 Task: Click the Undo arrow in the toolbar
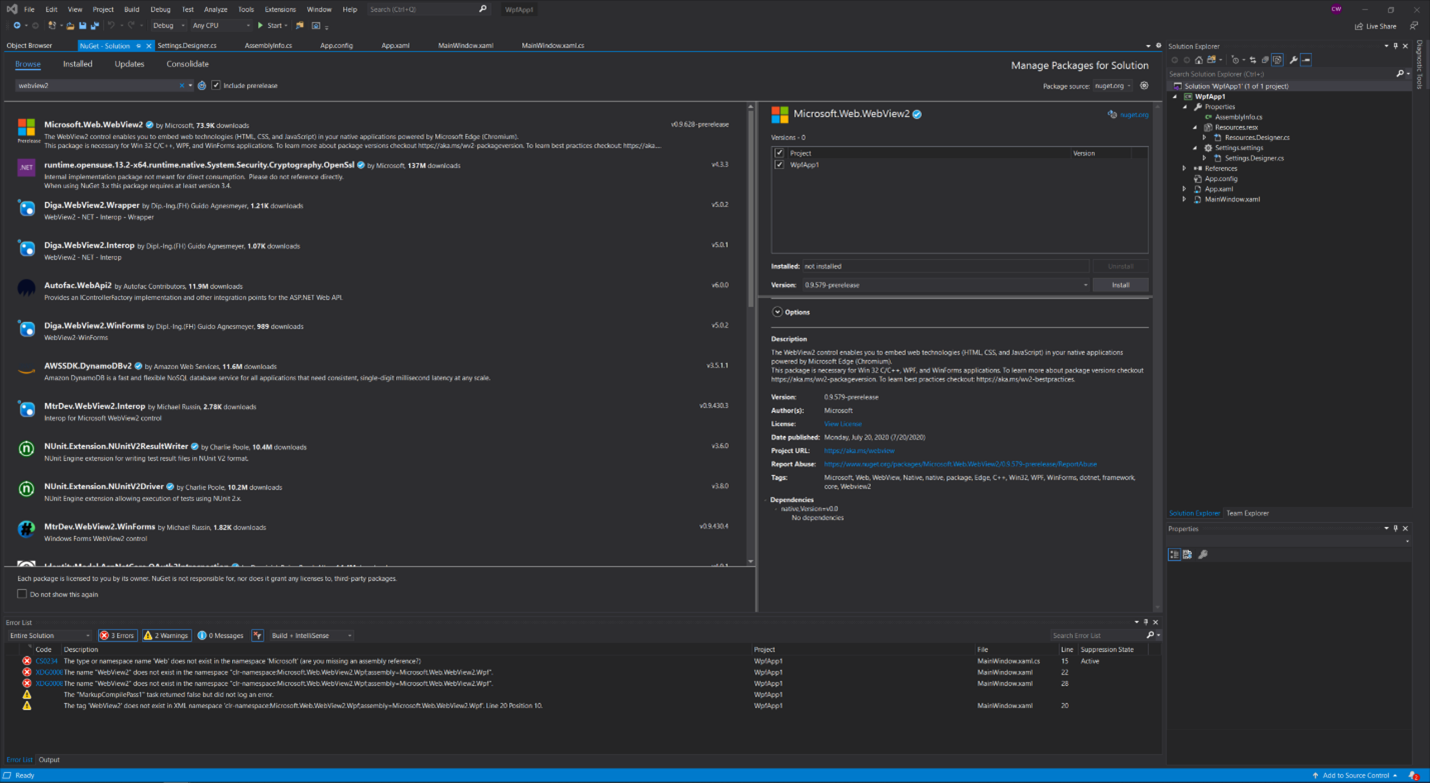[111, 26]
